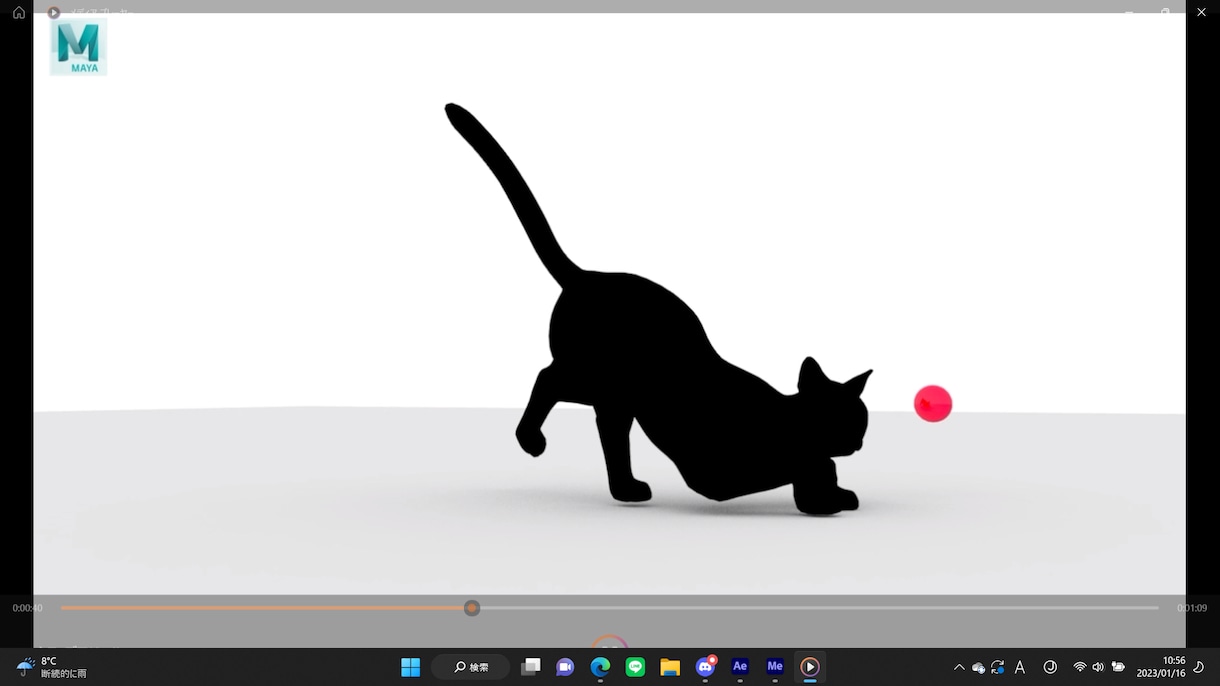Click the sync arrows tray icon

point(998,667)
